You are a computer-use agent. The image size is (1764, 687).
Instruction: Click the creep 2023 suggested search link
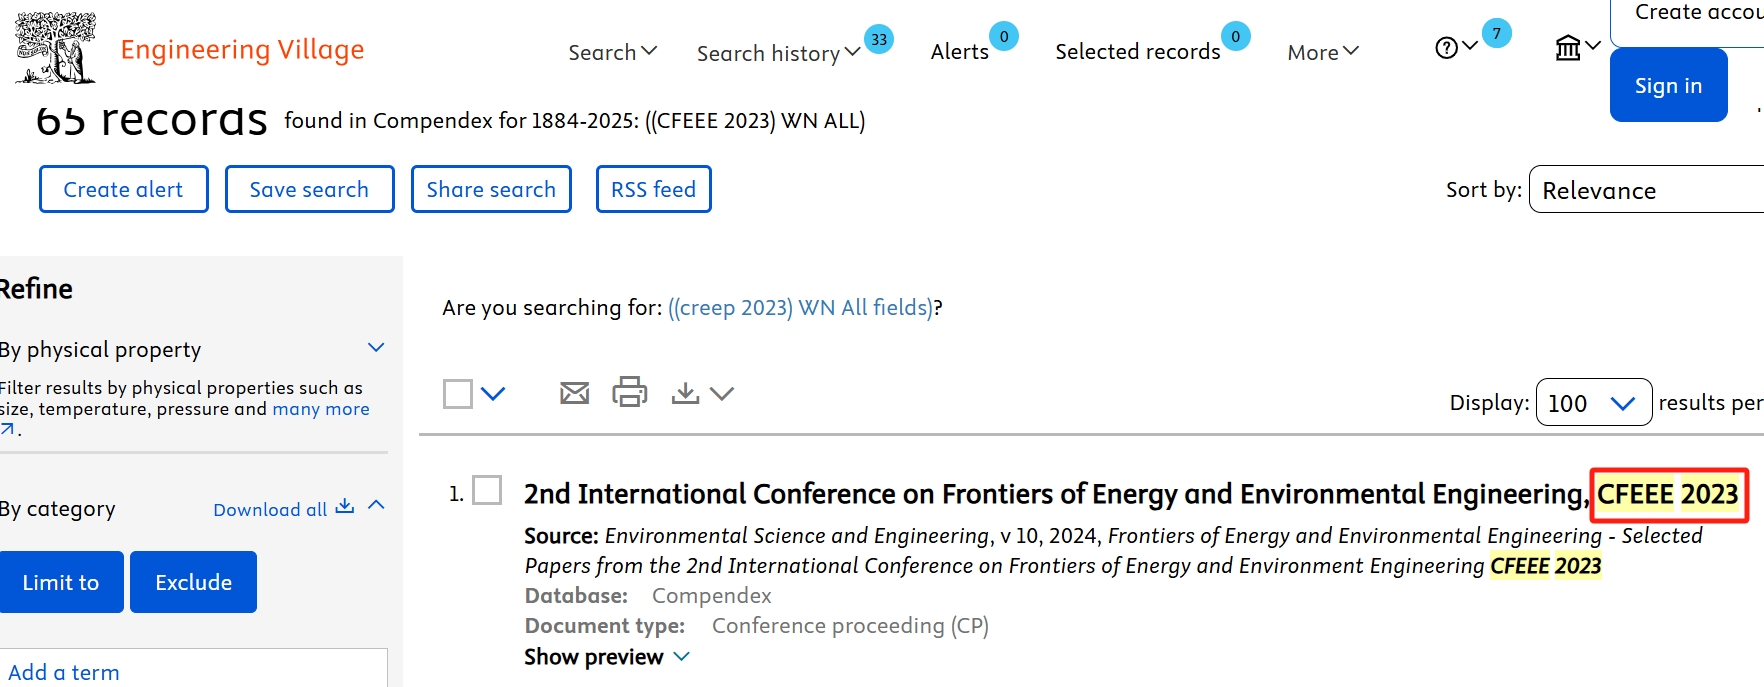click(800, 308)
